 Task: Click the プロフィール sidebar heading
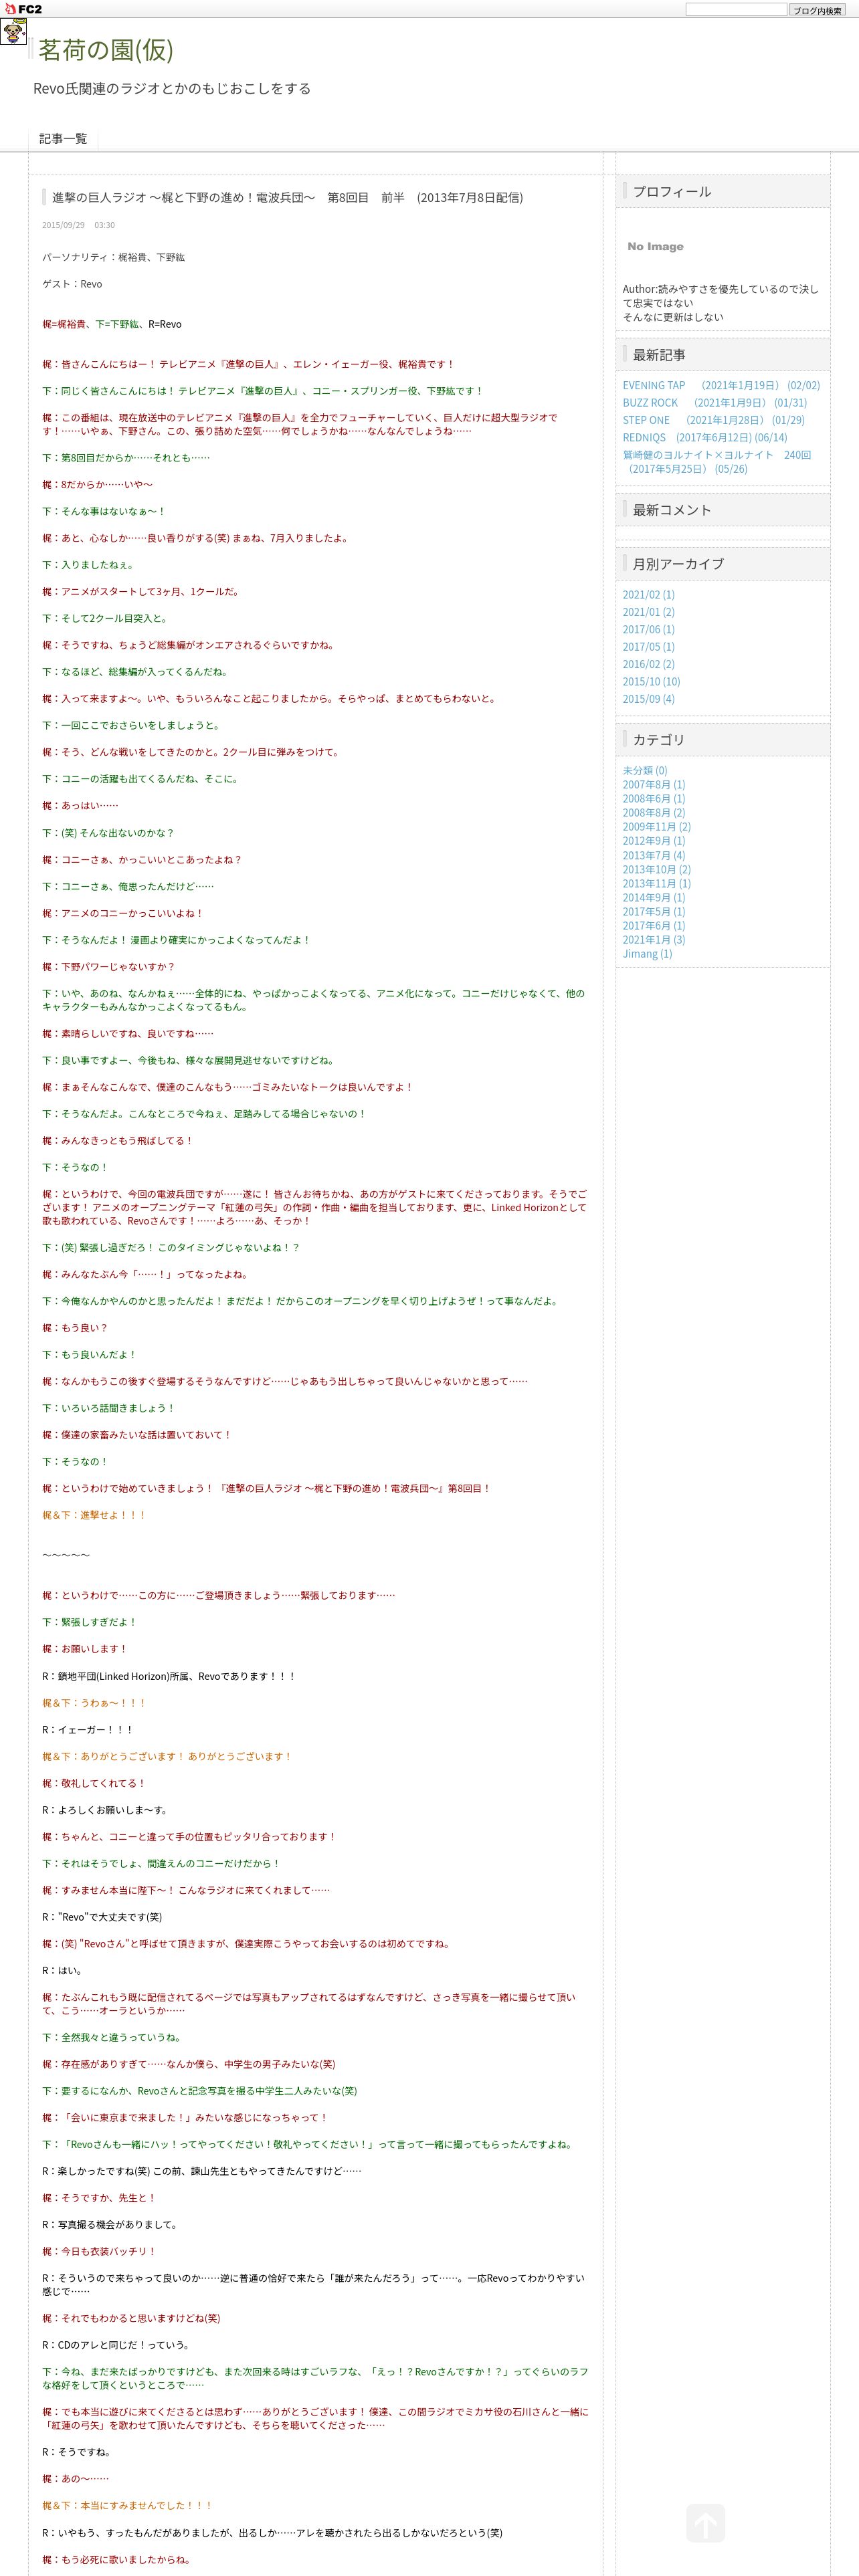(672, 191)
